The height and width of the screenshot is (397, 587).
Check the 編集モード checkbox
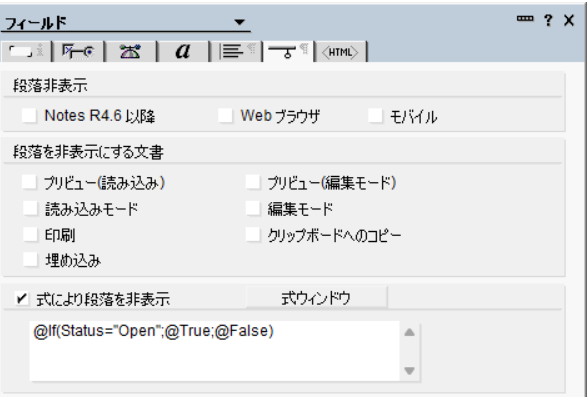[x=253, y=209]
